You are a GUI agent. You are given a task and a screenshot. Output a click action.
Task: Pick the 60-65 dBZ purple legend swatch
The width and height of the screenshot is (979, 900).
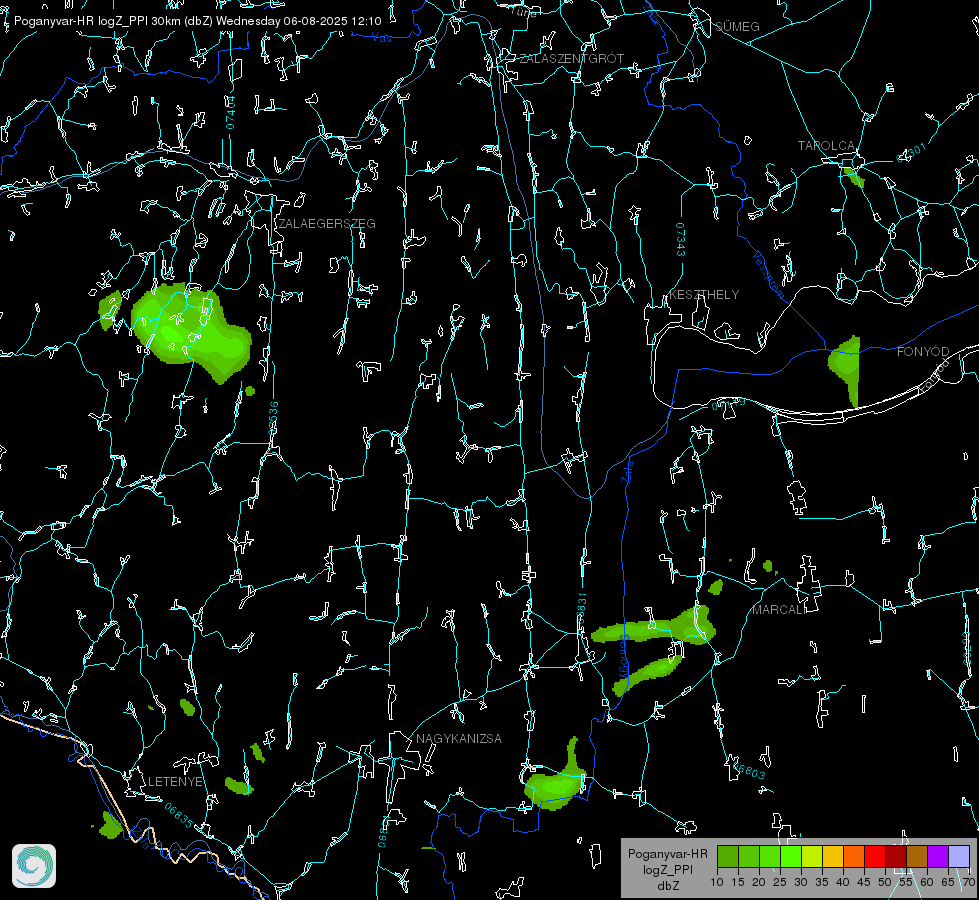coord(938,856)
